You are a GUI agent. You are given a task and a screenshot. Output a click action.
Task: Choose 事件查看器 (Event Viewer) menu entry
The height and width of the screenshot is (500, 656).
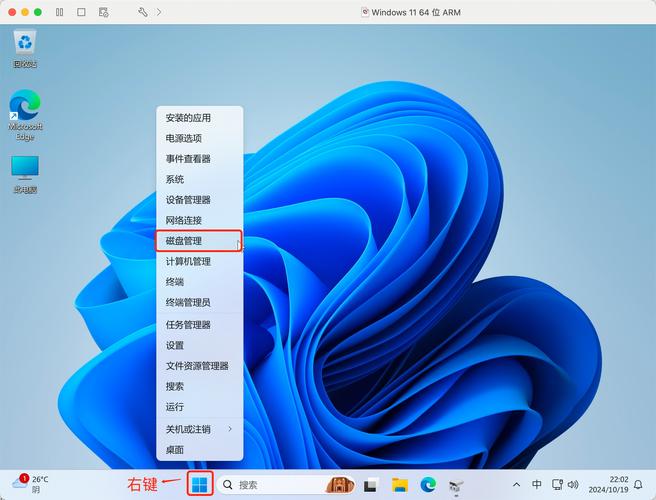[x=200, y=159]
